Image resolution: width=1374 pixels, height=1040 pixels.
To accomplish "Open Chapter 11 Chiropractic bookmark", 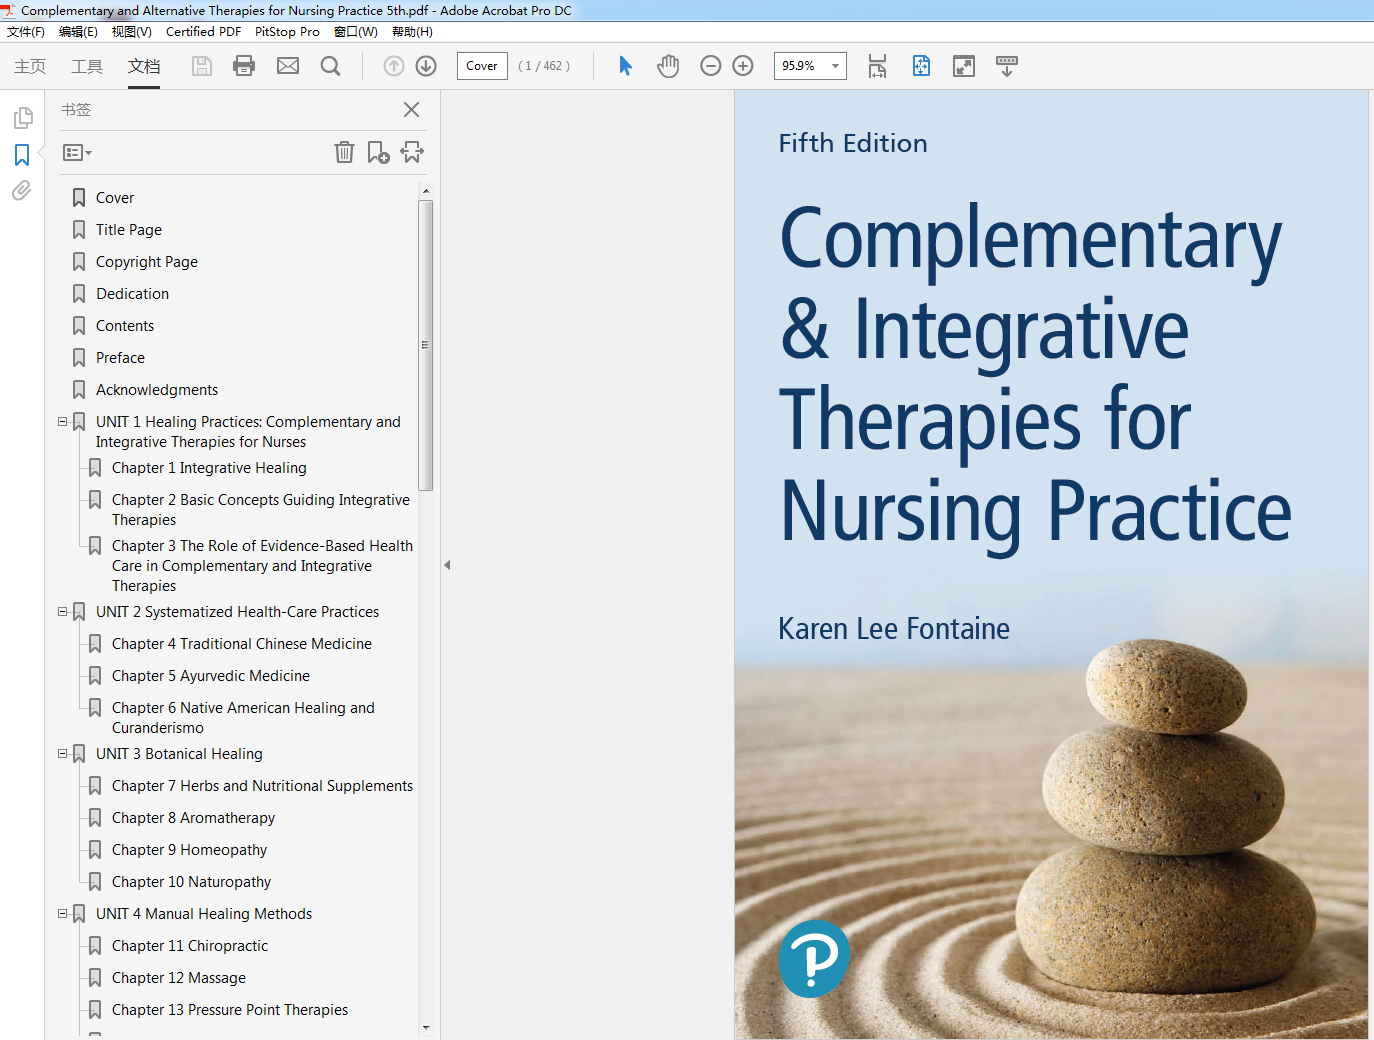I will point(190,946).
